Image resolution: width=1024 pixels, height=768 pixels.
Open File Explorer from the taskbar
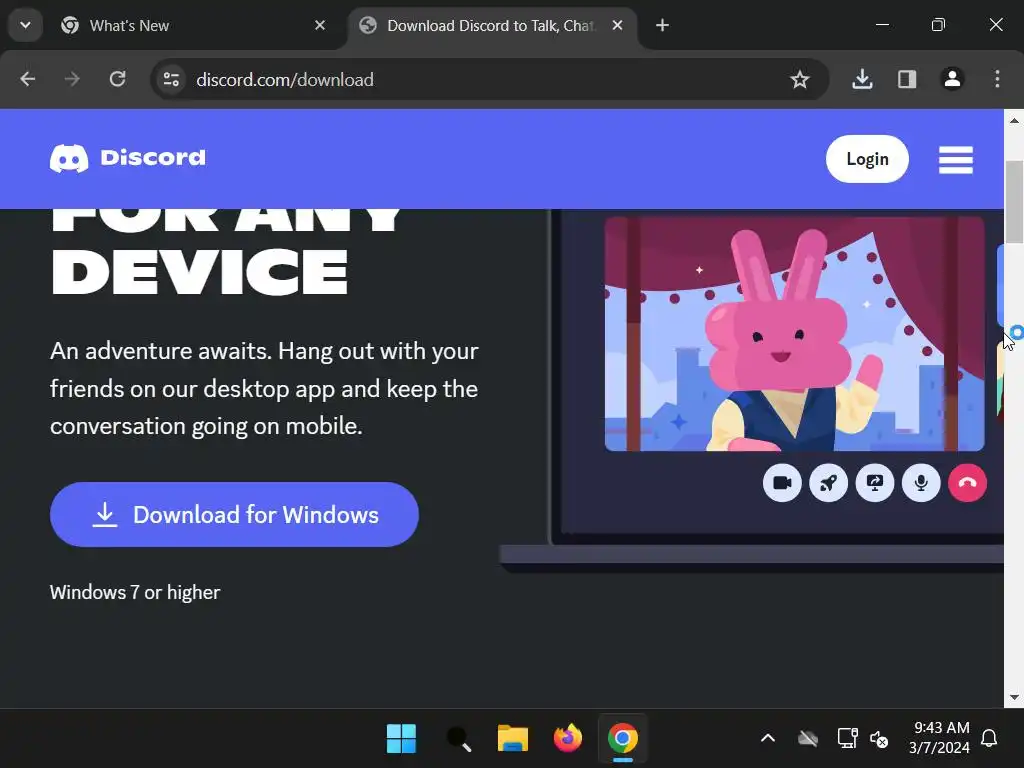coord(513,739)
